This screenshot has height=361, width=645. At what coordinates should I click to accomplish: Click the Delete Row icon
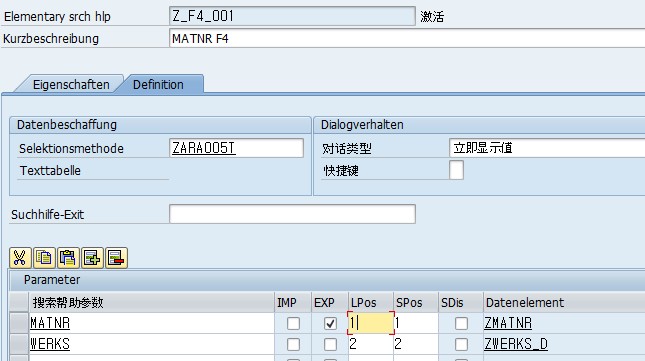116,258
